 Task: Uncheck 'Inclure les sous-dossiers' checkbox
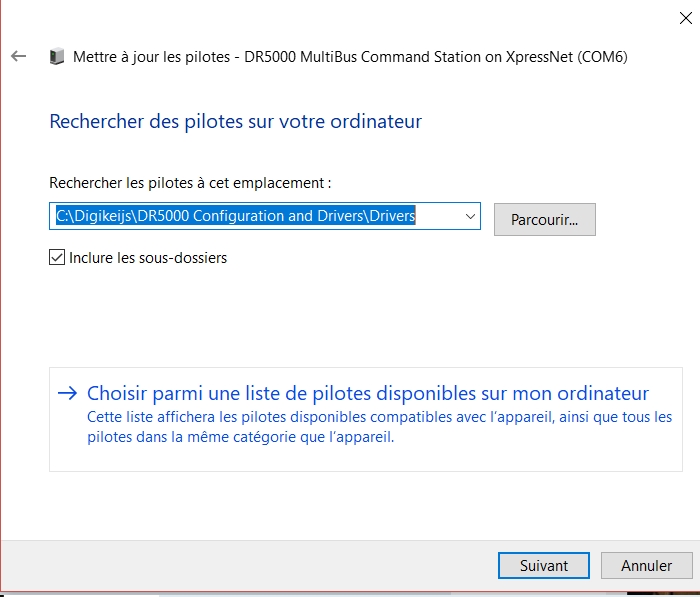point(57,258)
